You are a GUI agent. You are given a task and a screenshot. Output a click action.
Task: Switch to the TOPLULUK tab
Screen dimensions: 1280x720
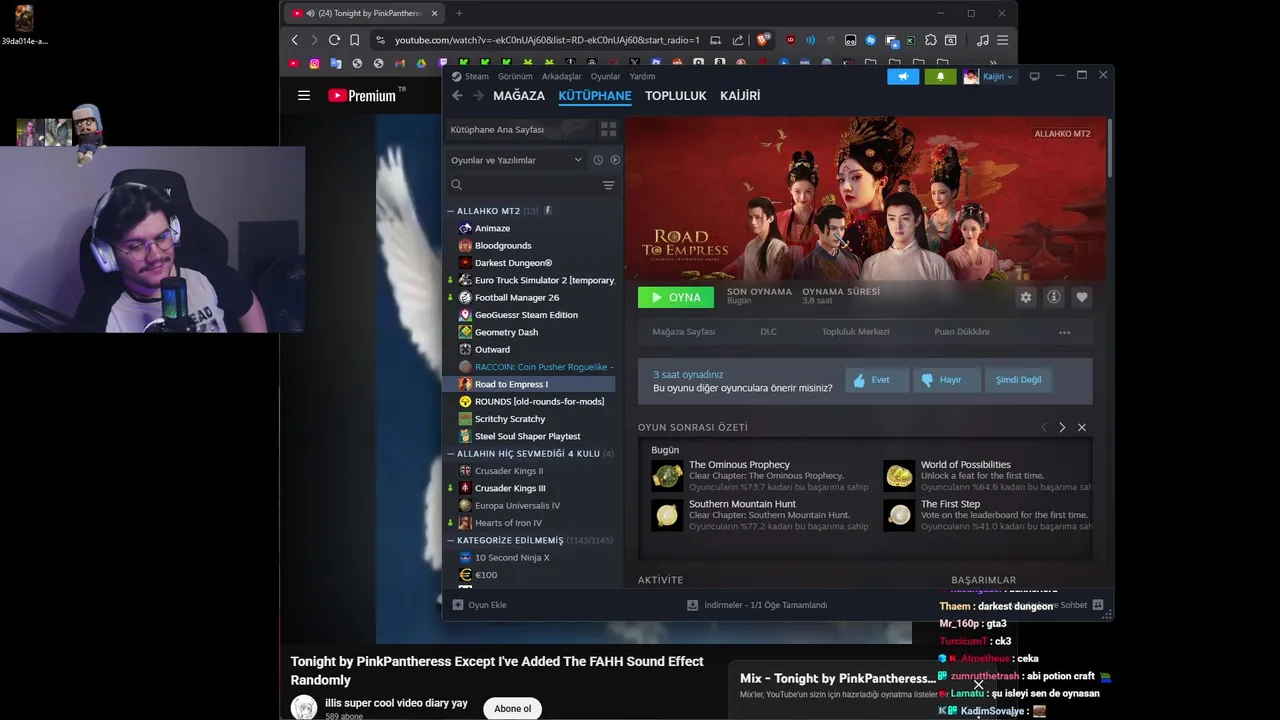(676, 96)
